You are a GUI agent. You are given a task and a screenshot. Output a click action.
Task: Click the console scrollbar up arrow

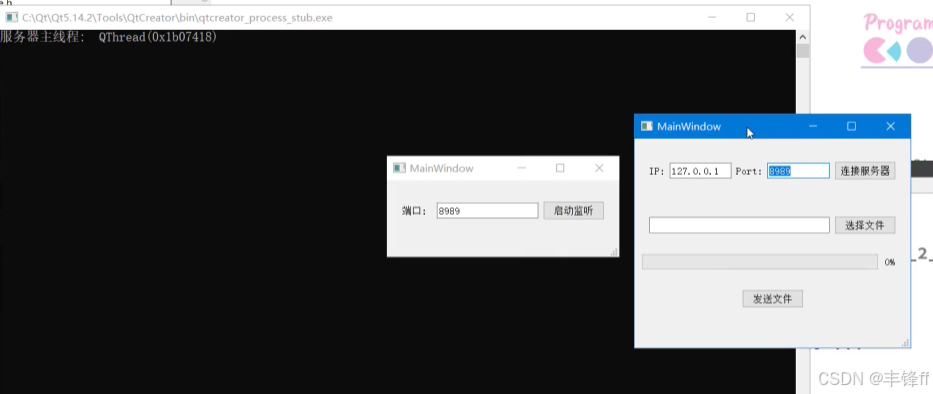803,37
